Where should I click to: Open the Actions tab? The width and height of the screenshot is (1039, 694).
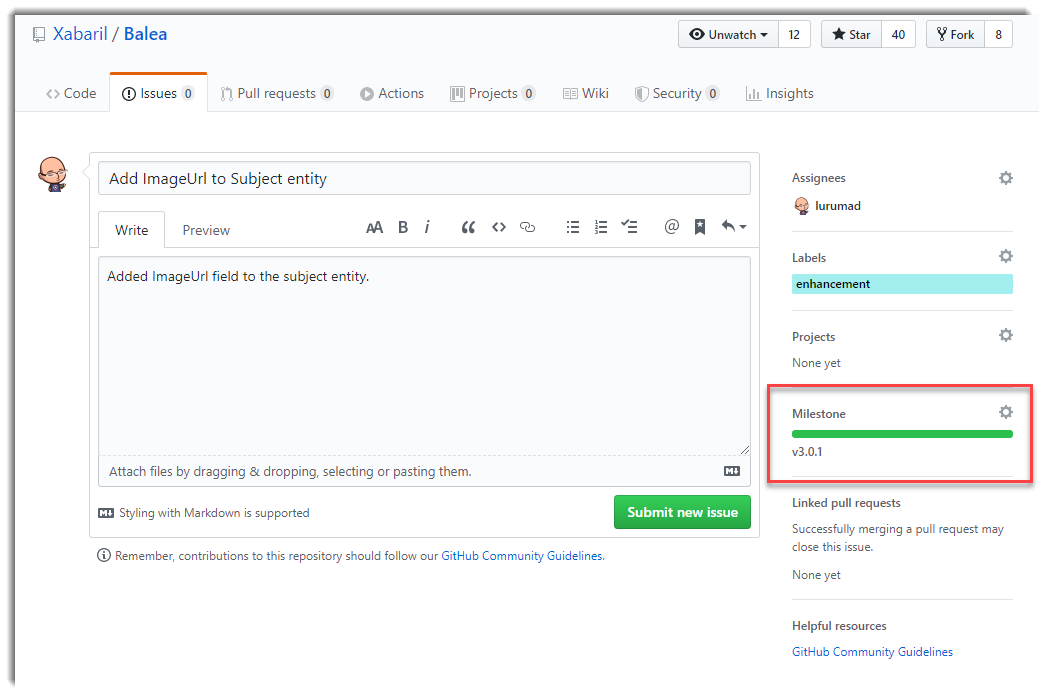click(x=392, y=93)
